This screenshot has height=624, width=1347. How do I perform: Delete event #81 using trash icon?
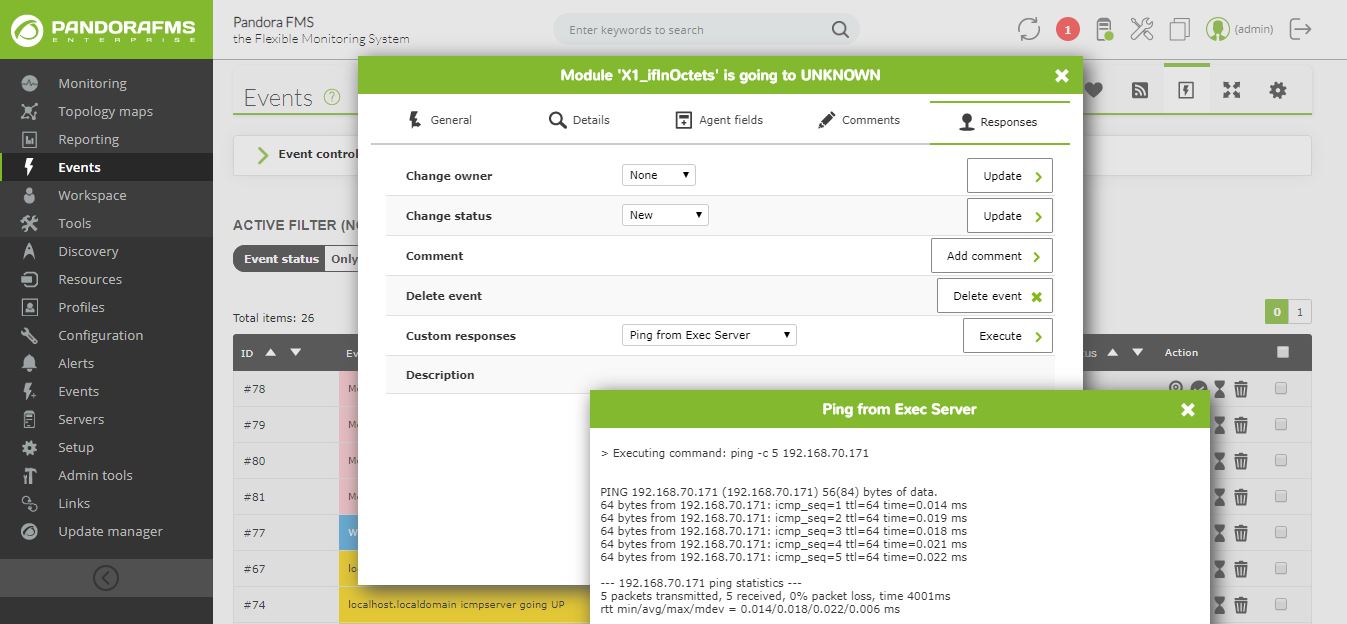click(x=1241, y=497)
